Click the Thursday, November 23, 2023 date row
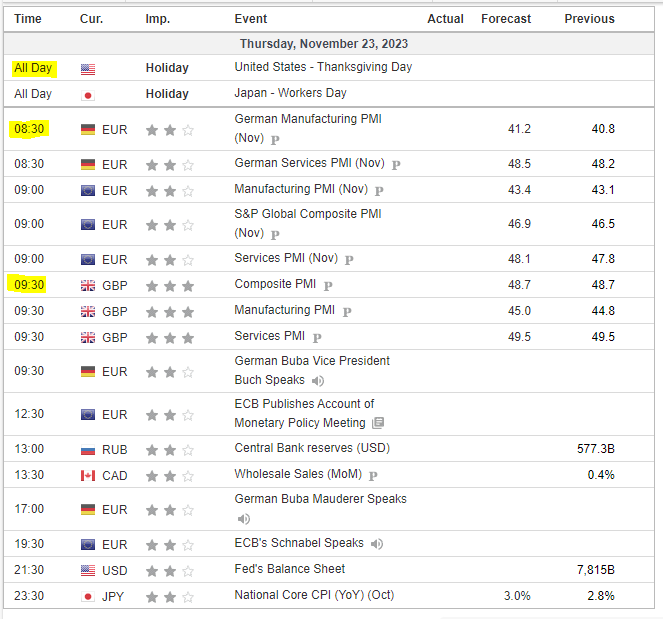 click(329, 44)
